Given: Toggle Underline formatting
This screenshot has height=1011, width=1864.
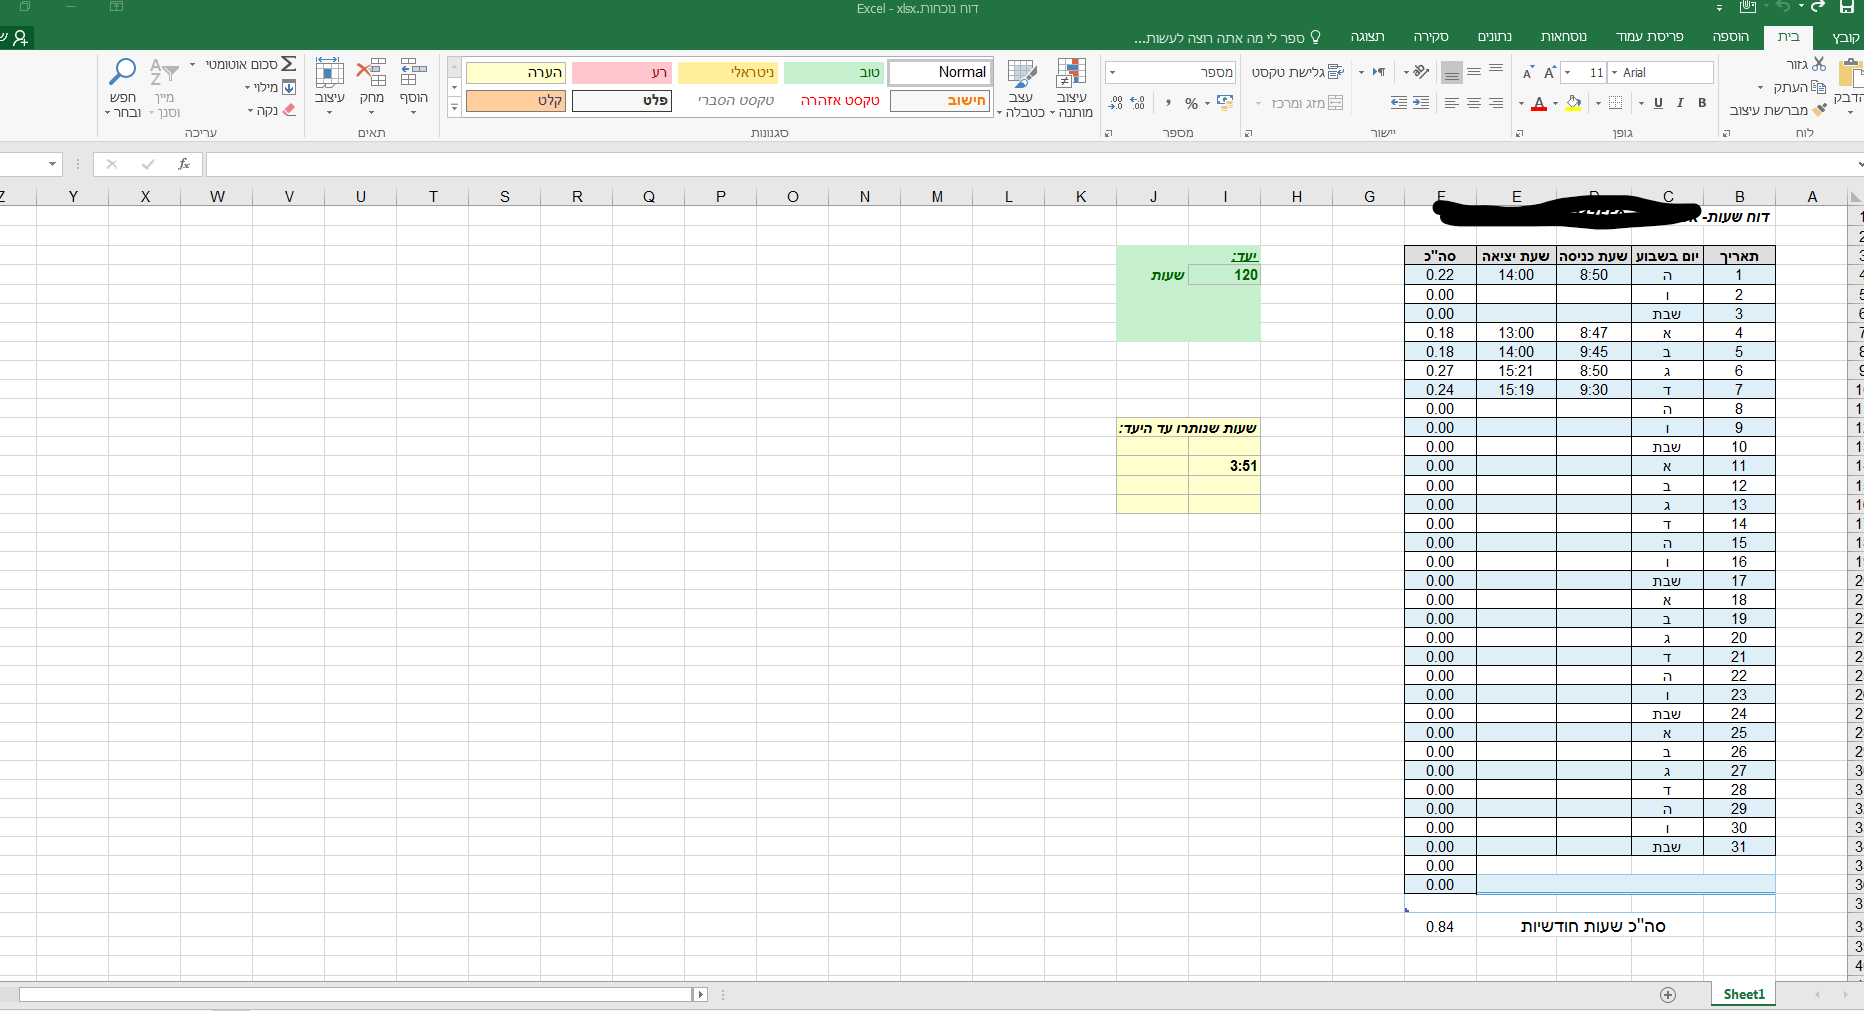Looking at the screenshot, I should [1658, 103].
